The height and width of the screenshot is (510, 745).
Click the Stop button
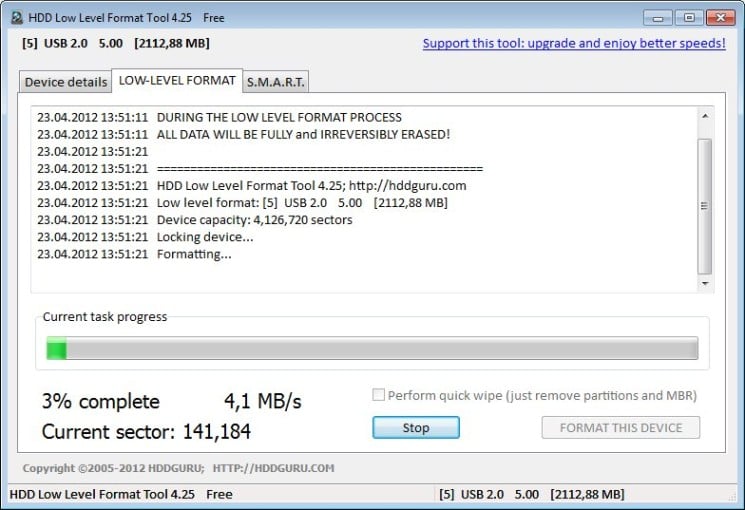pos(416,427)
